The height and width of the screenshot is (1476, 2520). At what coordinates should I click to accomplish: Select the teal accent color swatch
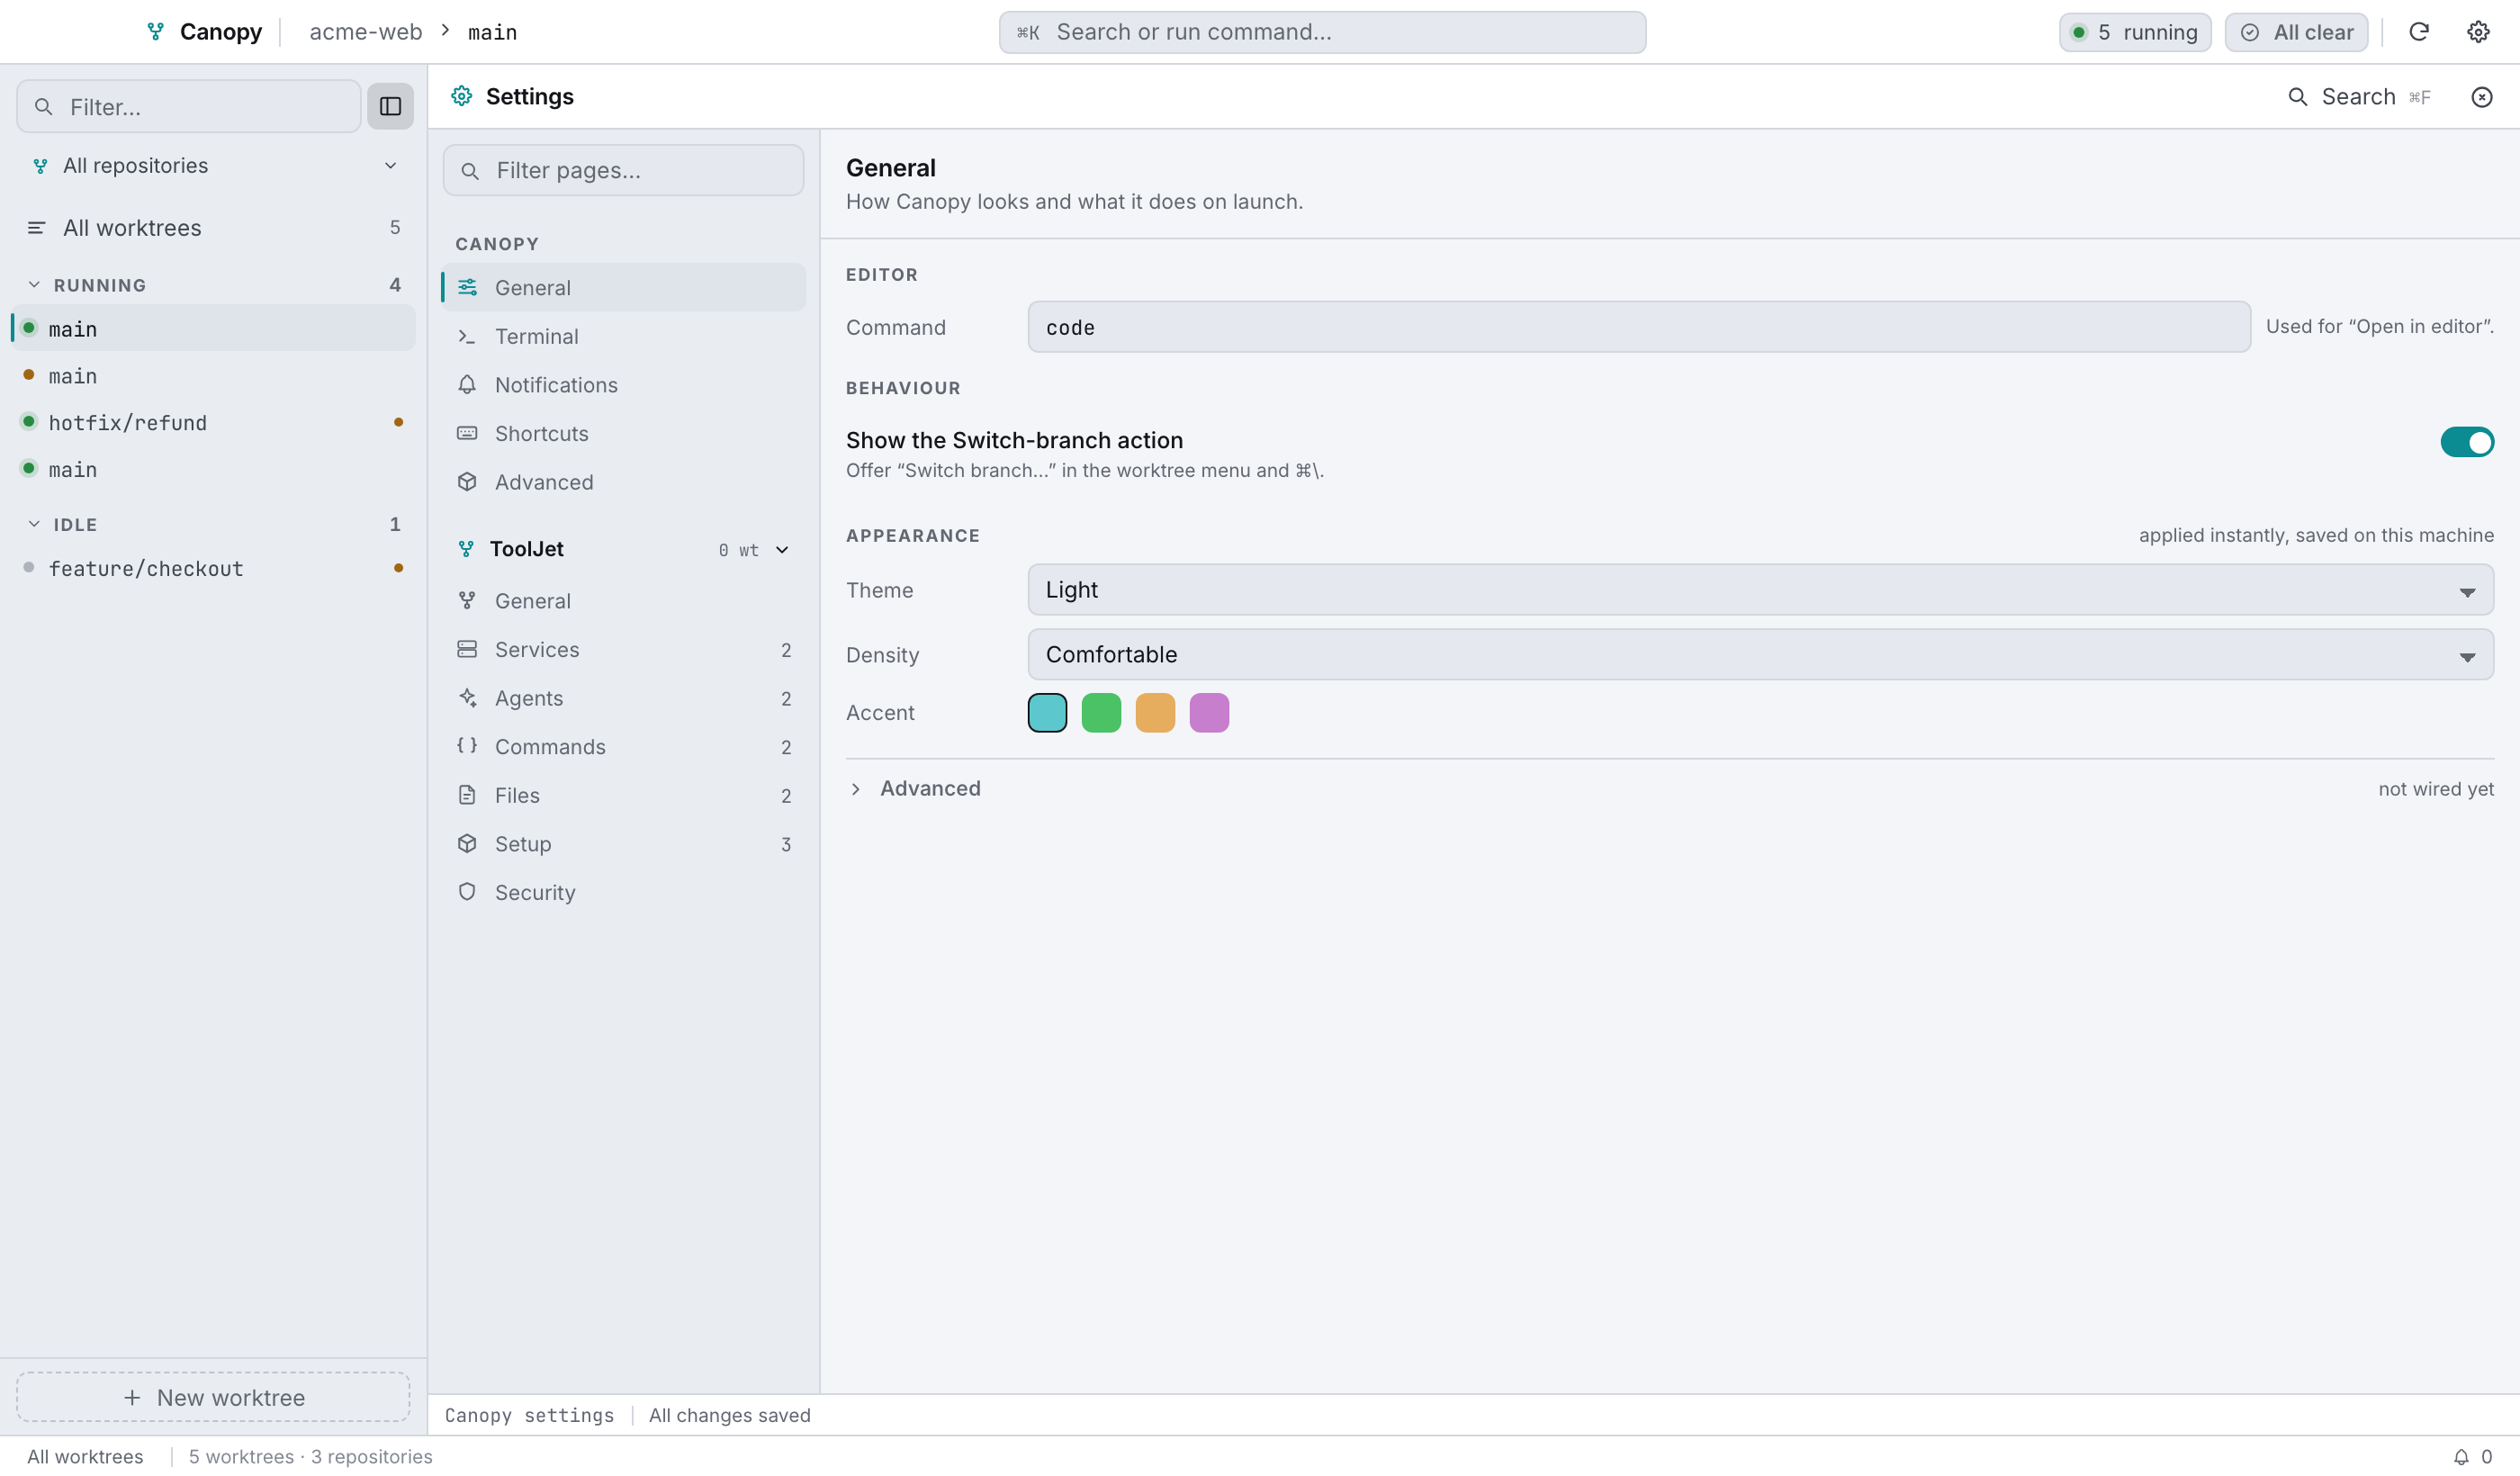[1047, 713]
